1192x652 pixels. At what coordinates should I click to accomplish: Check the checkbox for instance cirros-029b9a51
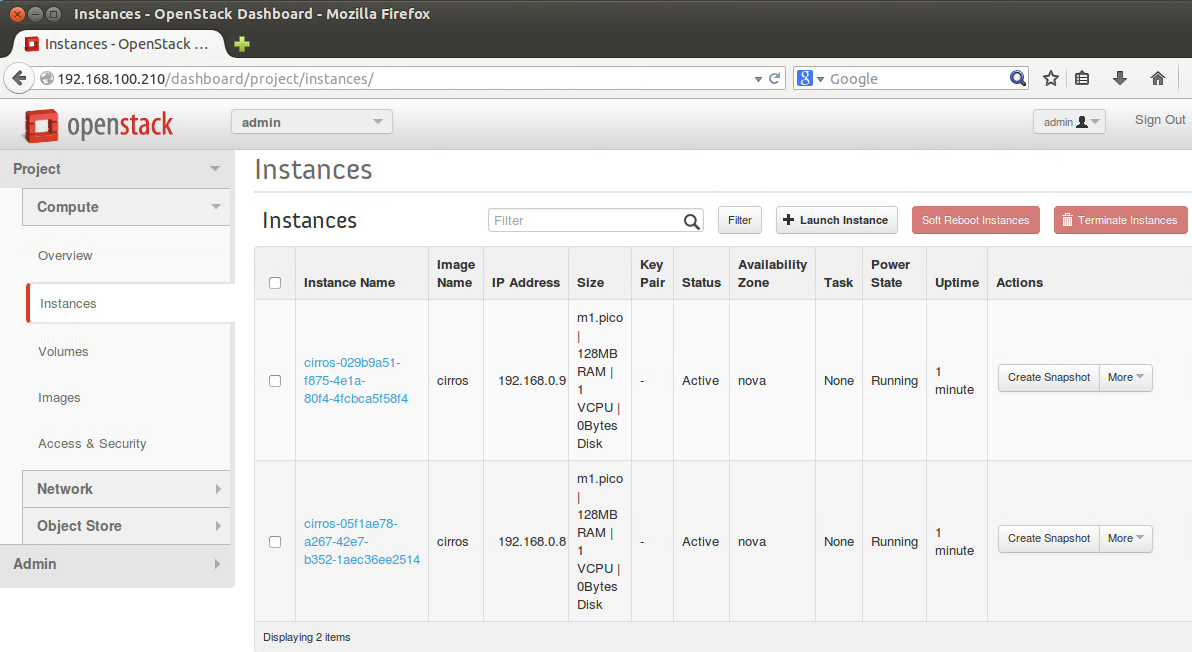click(275, 380)
